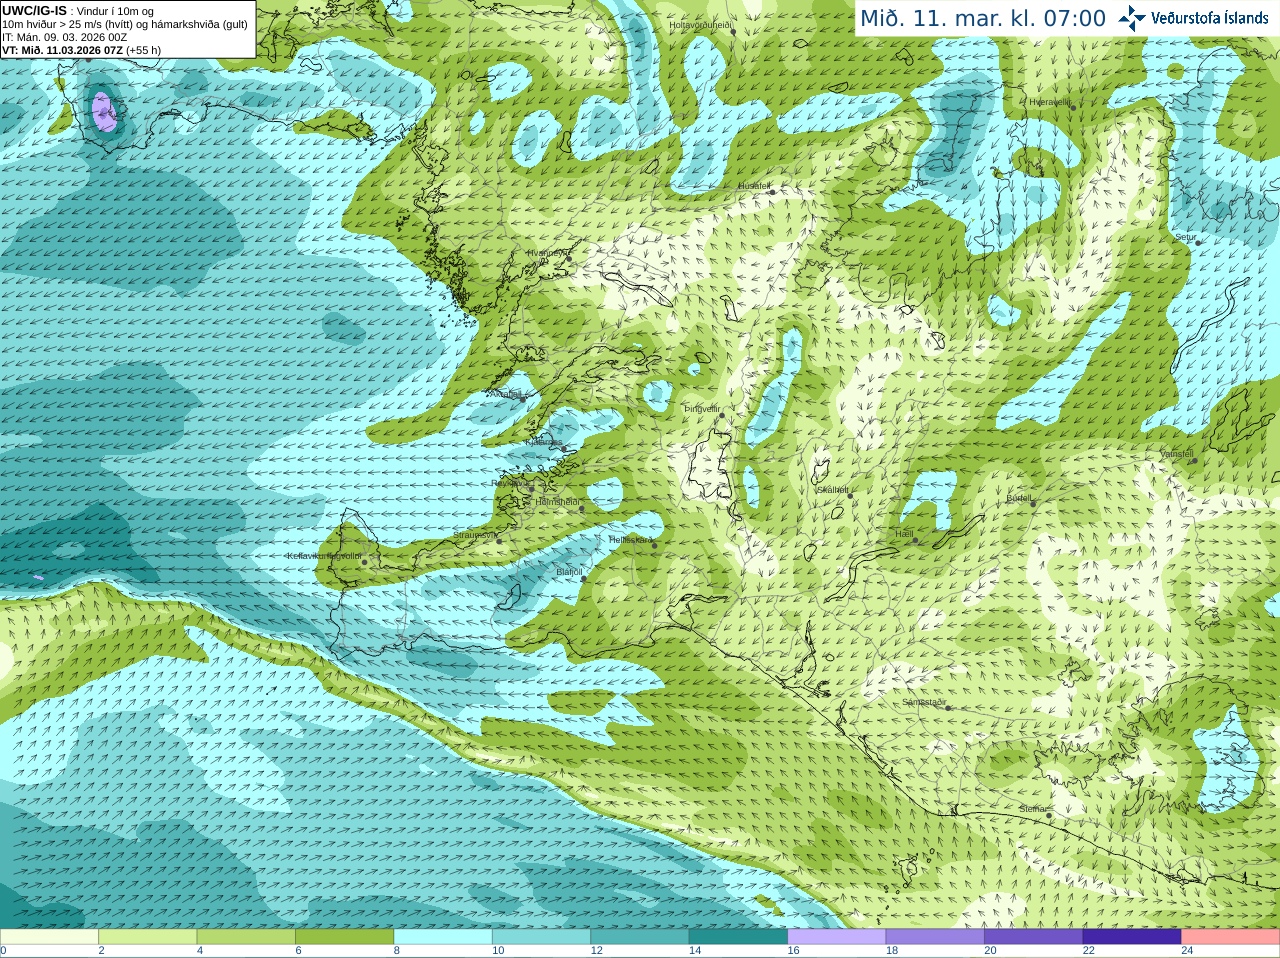Select the Vatnsfell station label
The width and height of the screenshot is (1280, 958).
(x=1177, y=454)
